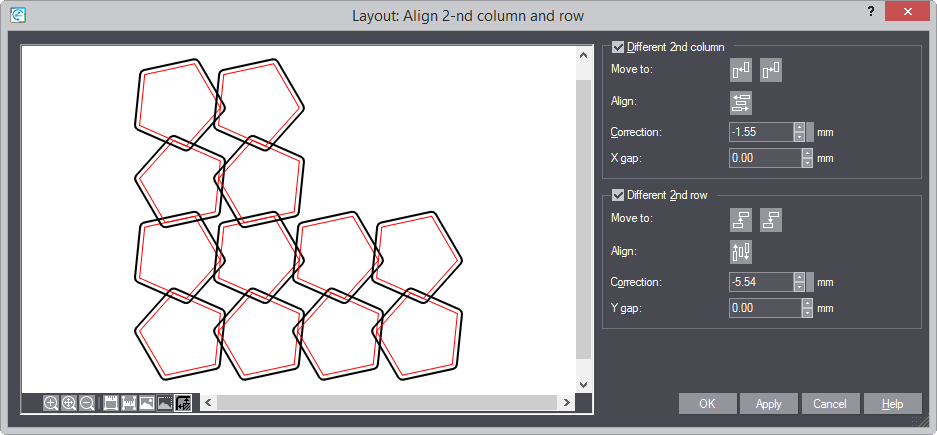The image size is (937, 435).
Task: Increase X gap with up arrow
Action: tap(807, 154)
